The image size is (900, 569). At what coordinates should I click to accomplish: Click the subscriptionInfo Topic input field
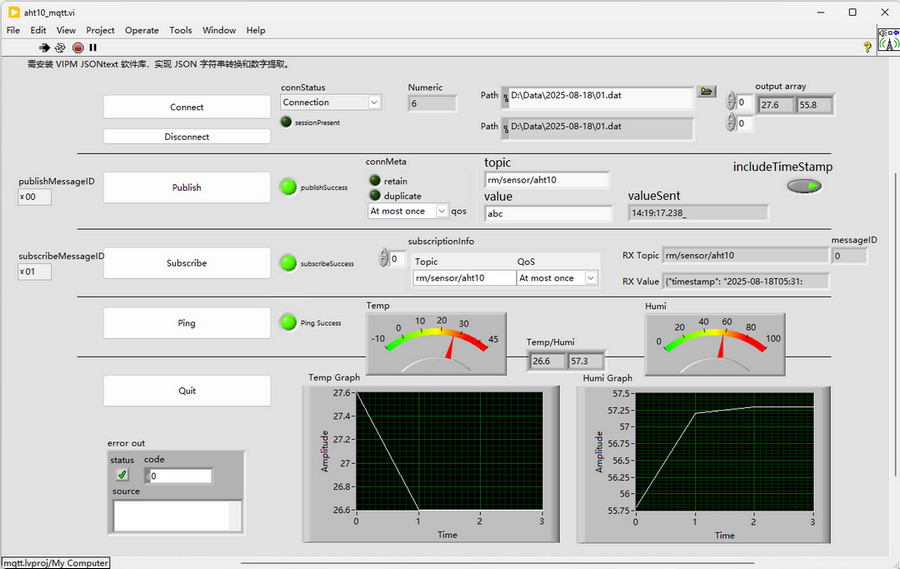pos(464,278)
